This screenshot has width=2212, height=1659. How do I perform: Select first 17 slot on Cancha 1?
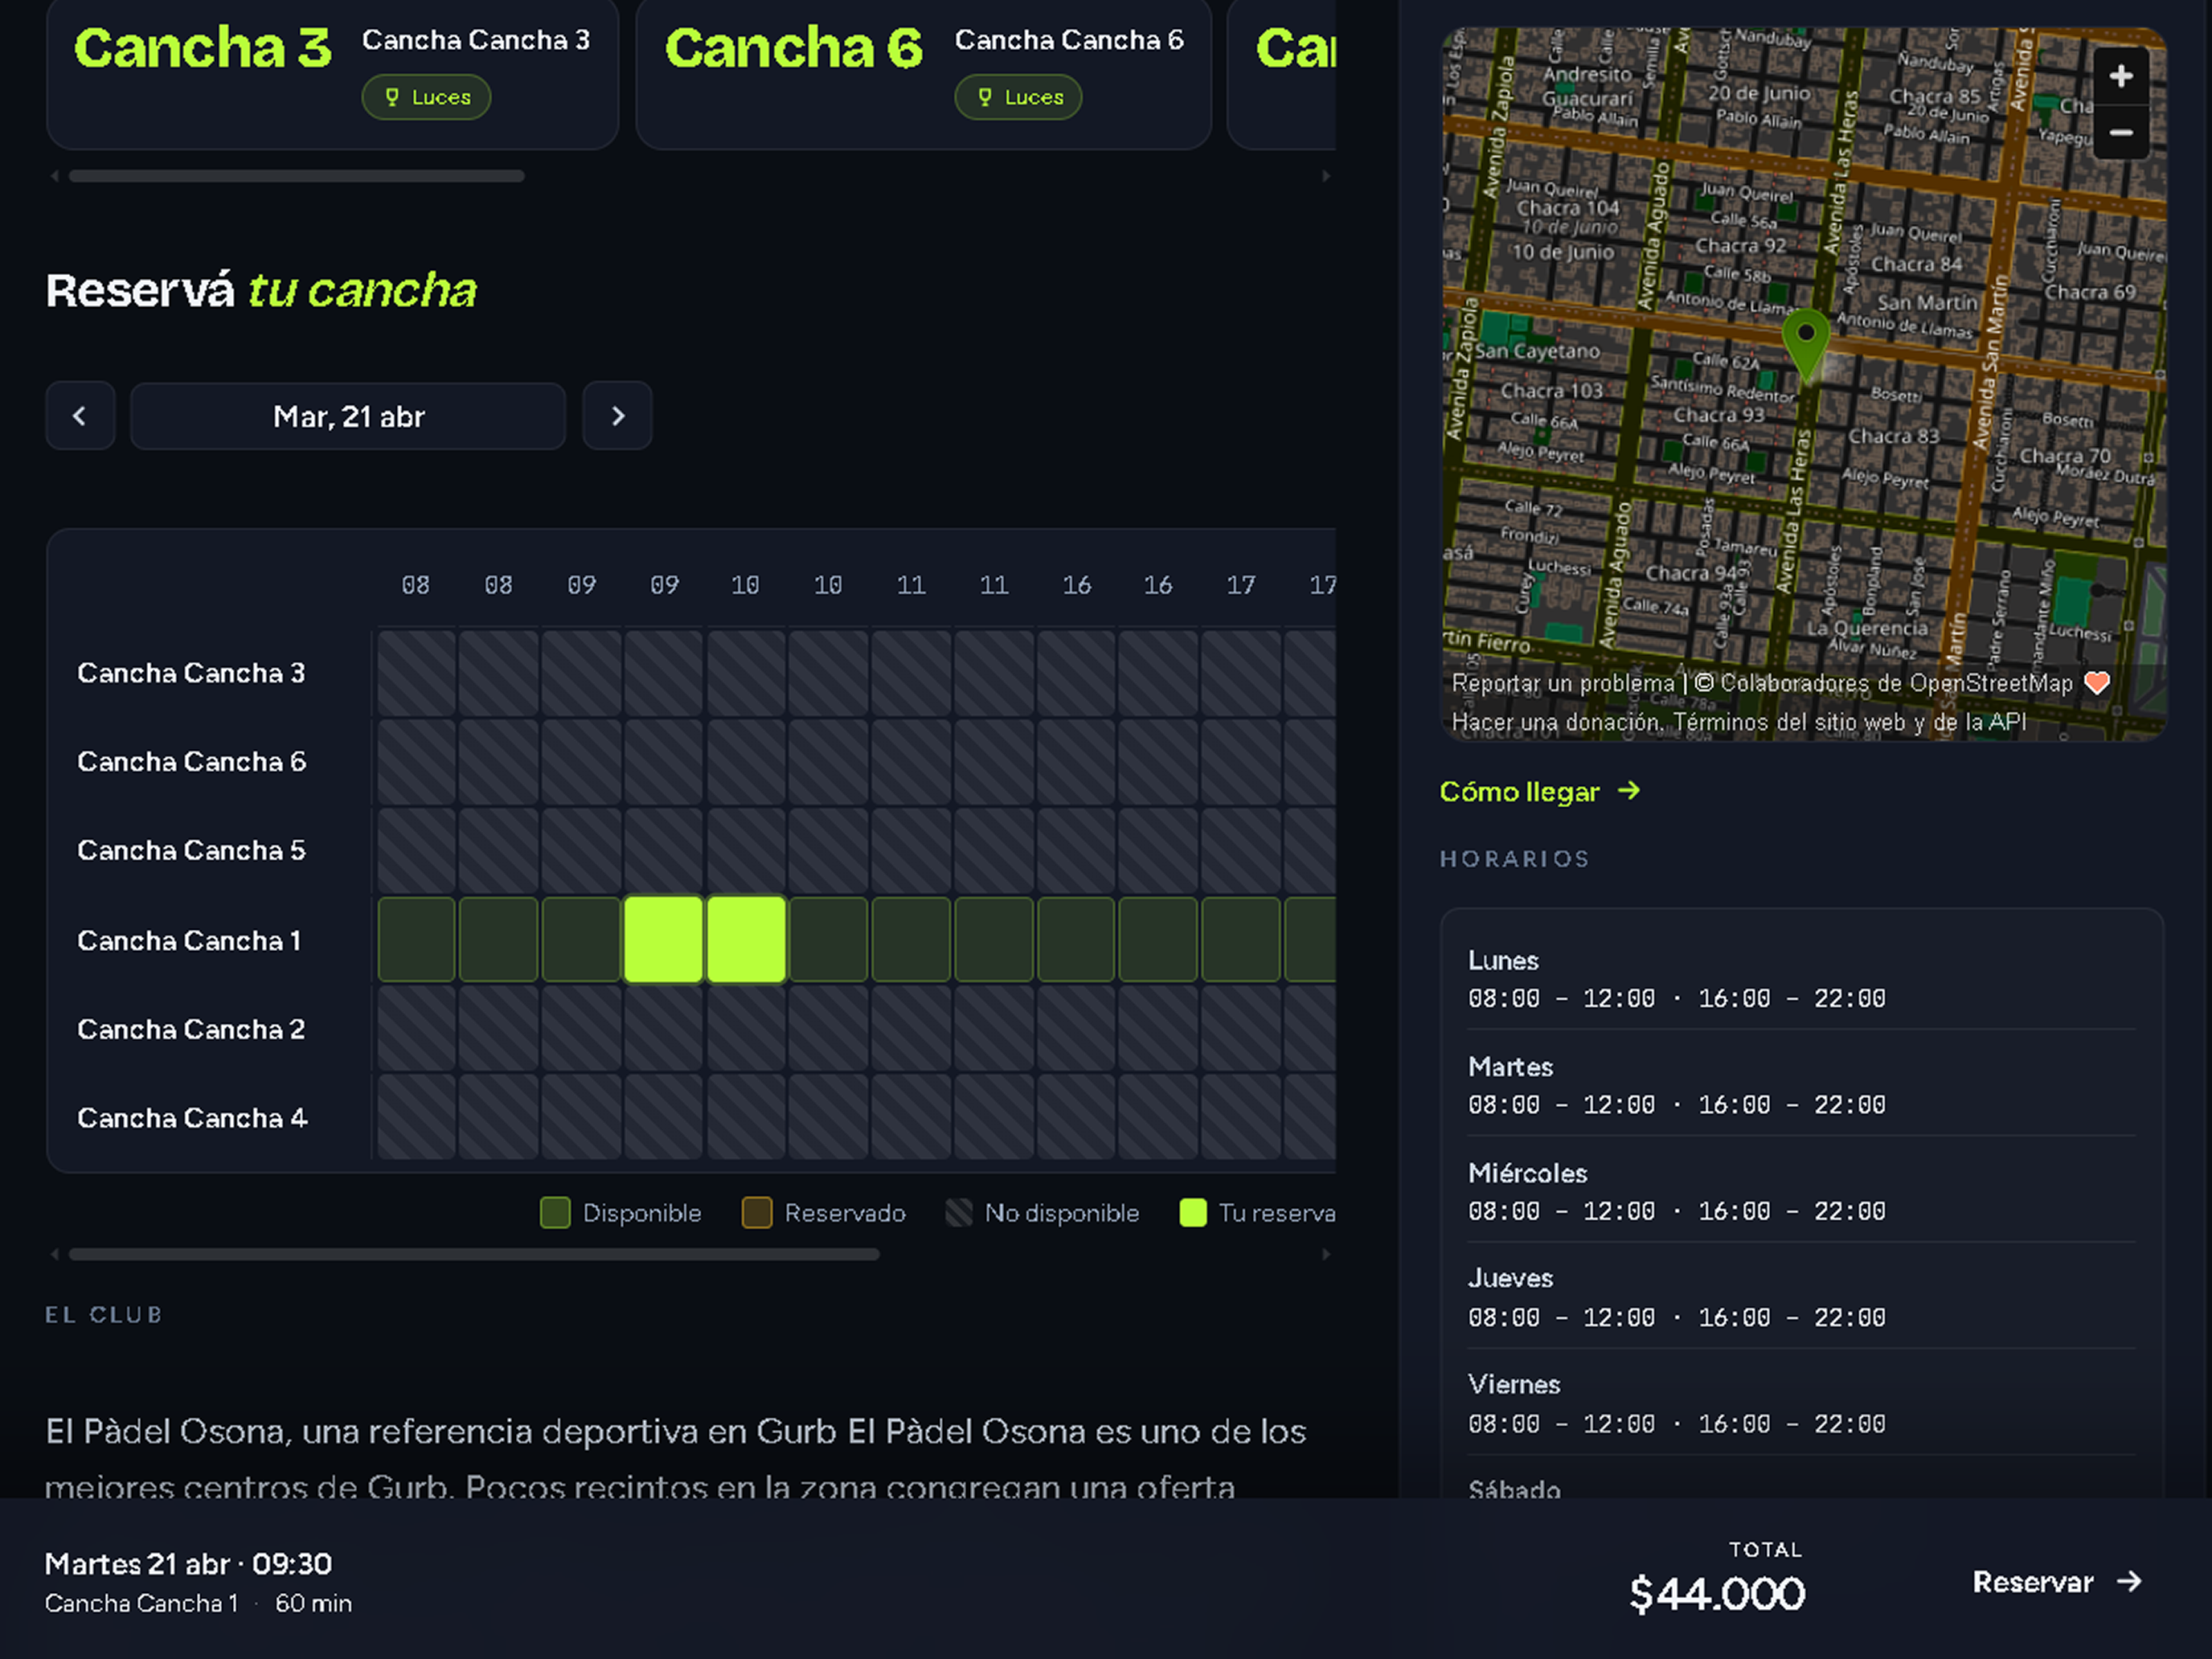click(x=1241, y=940)
